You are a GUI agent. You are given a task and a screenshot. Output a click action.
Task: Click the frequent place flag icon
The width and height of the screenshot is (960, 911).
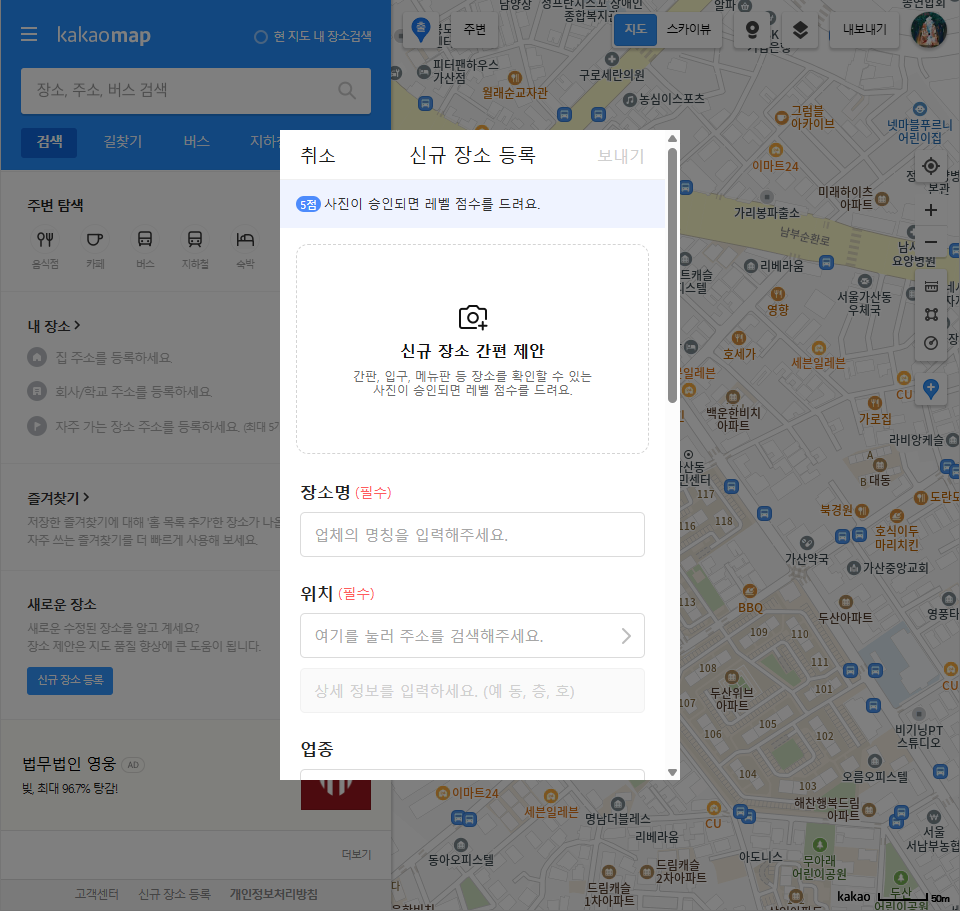(x=37, y=426)
